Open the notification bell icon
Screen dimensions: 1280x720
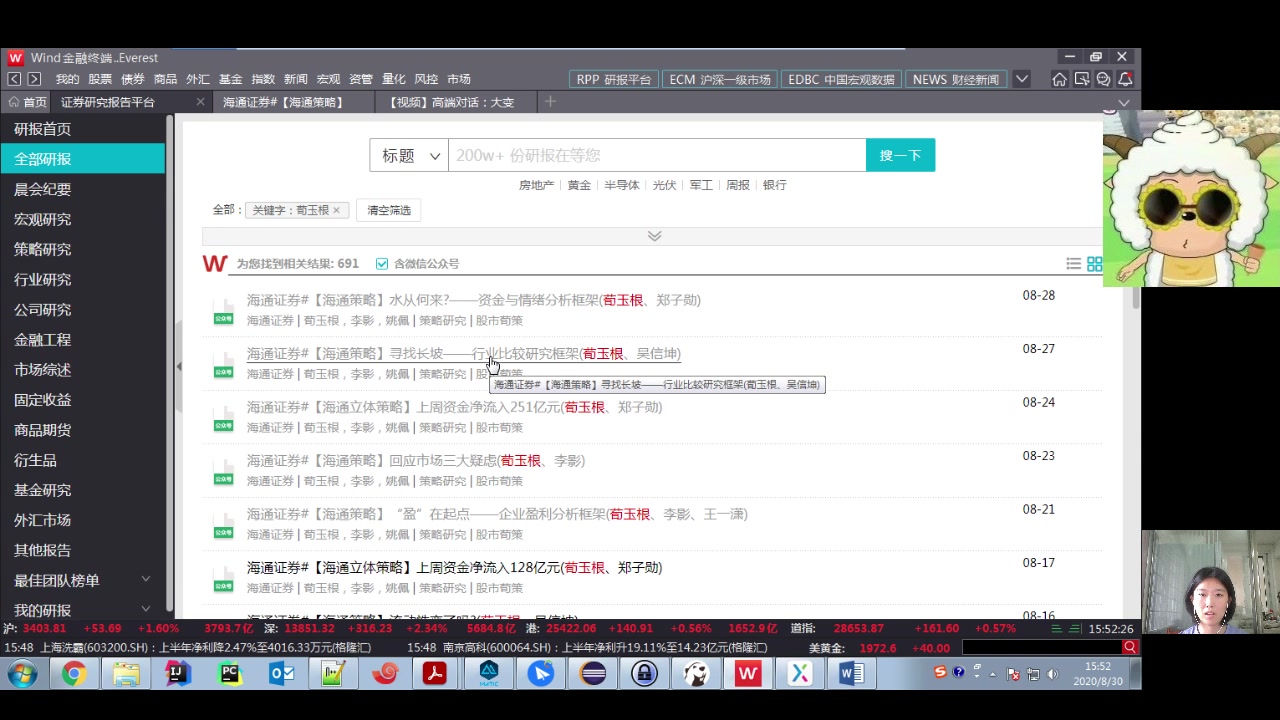[x=1125, y=79]
